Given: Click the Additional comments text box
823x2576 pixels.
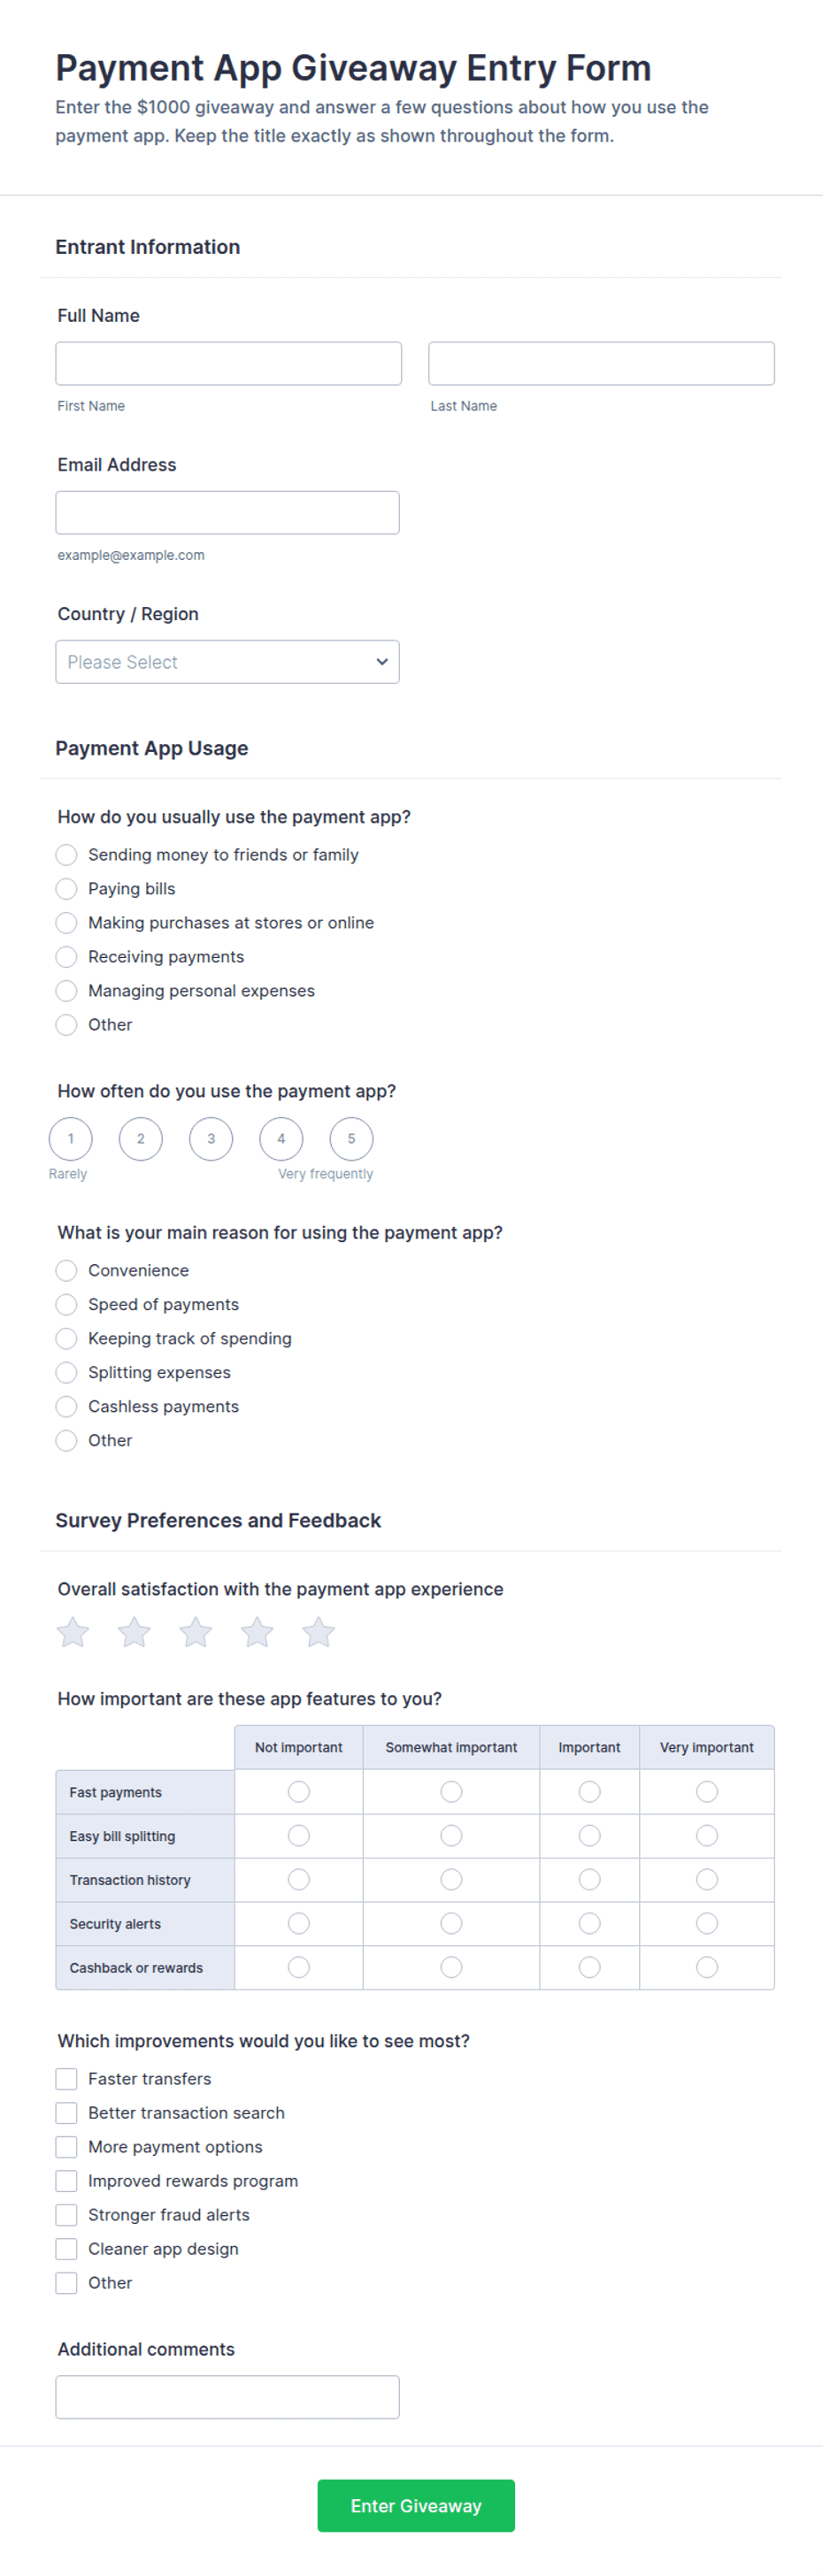Looking at the screenshot, I should click(227, 2398).
